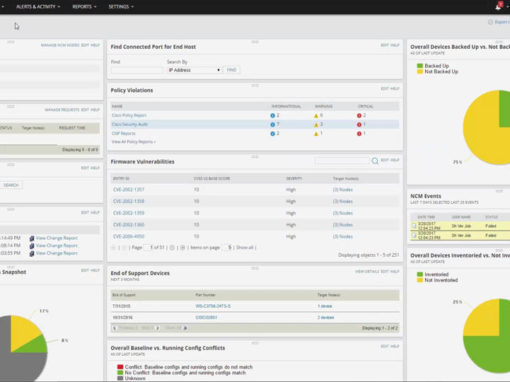The width and height of the screenshot is (510, 382).
Task: Click VIEW DETAILS in End of Support Devices
Action: [x=367, y=272]
